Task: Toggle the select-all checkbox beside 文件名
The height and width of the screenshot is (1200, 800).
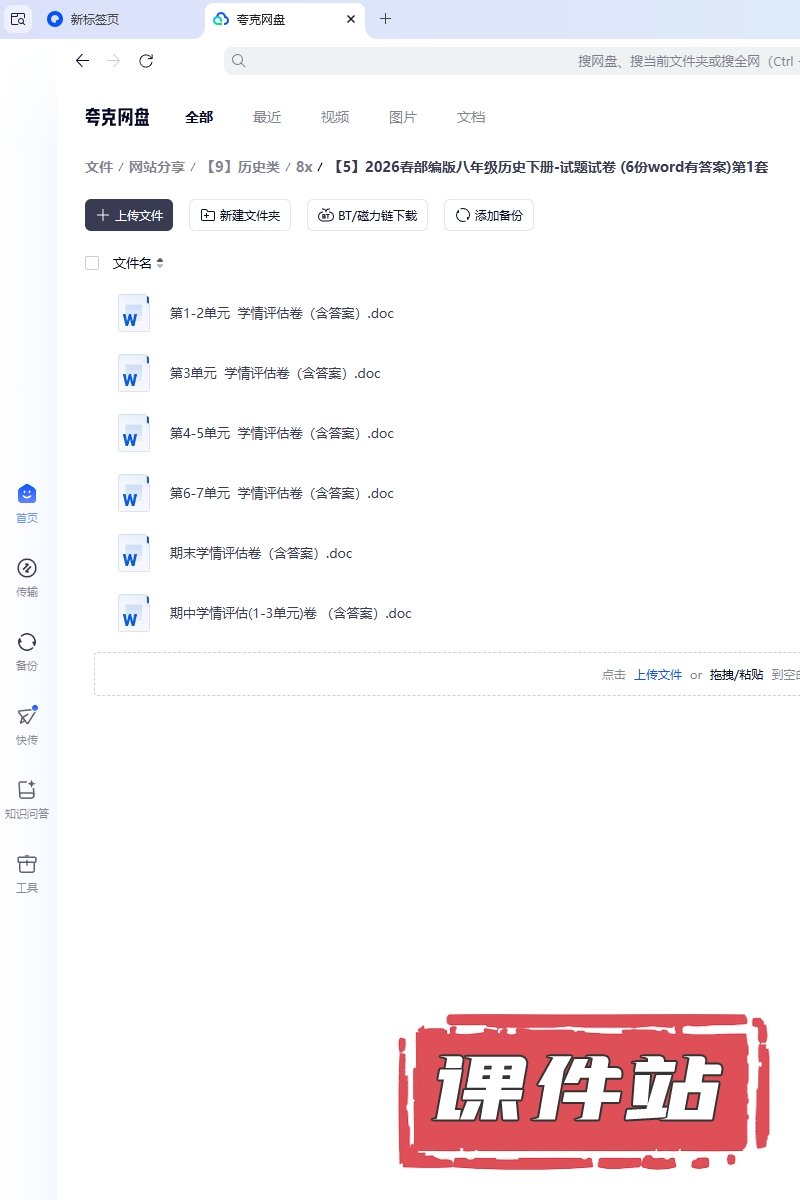Action: tap(92, 263)
